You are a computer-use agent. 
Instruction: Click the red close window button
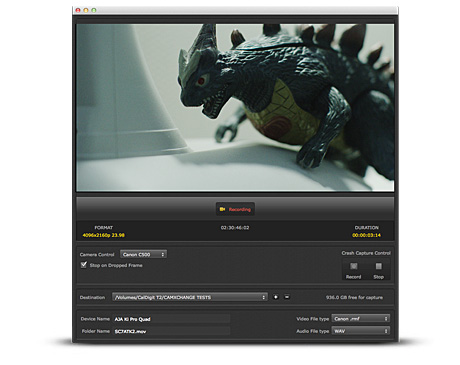click(x=78, y=10)
